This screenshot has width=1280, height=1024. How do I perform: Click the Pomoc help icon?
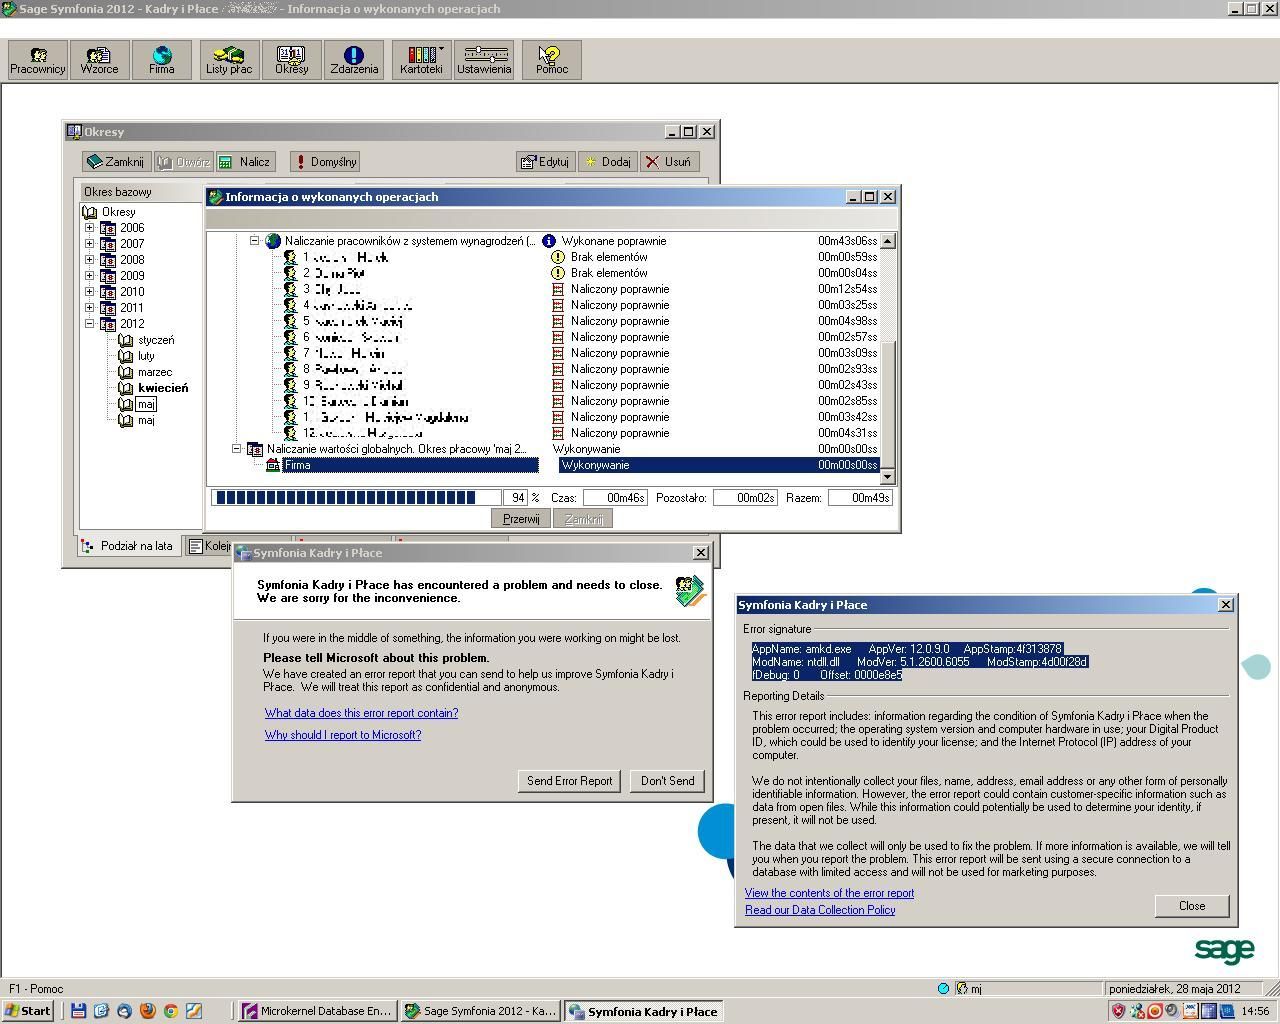click(551, 60)
